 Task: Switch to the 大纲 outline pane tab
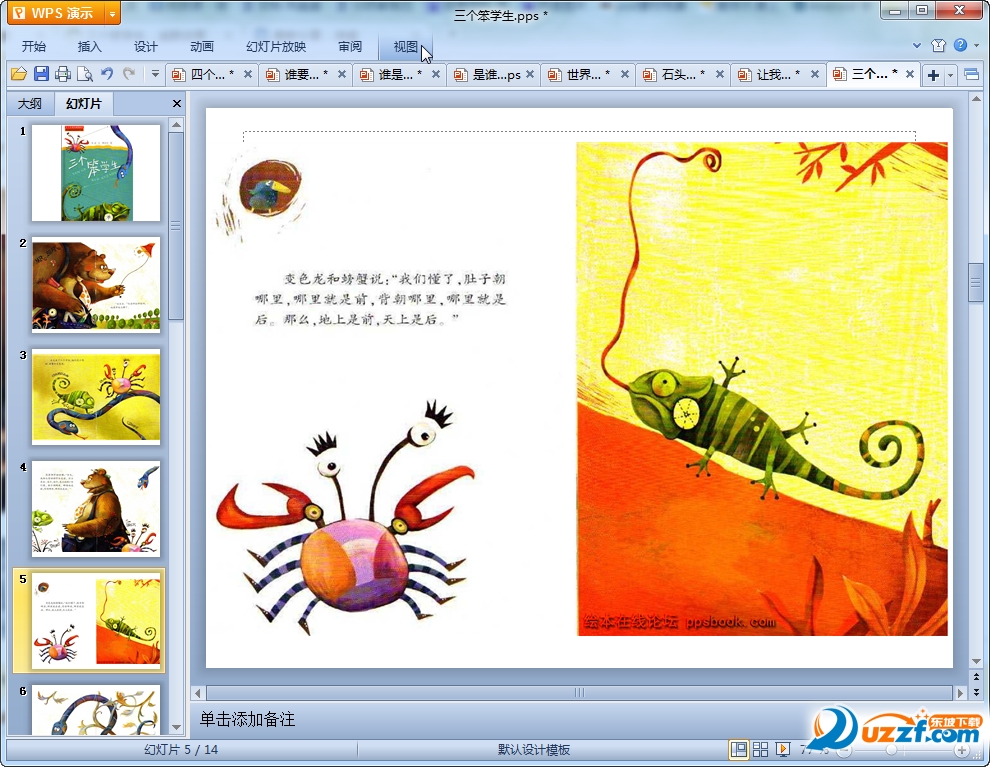pos(30,104)
